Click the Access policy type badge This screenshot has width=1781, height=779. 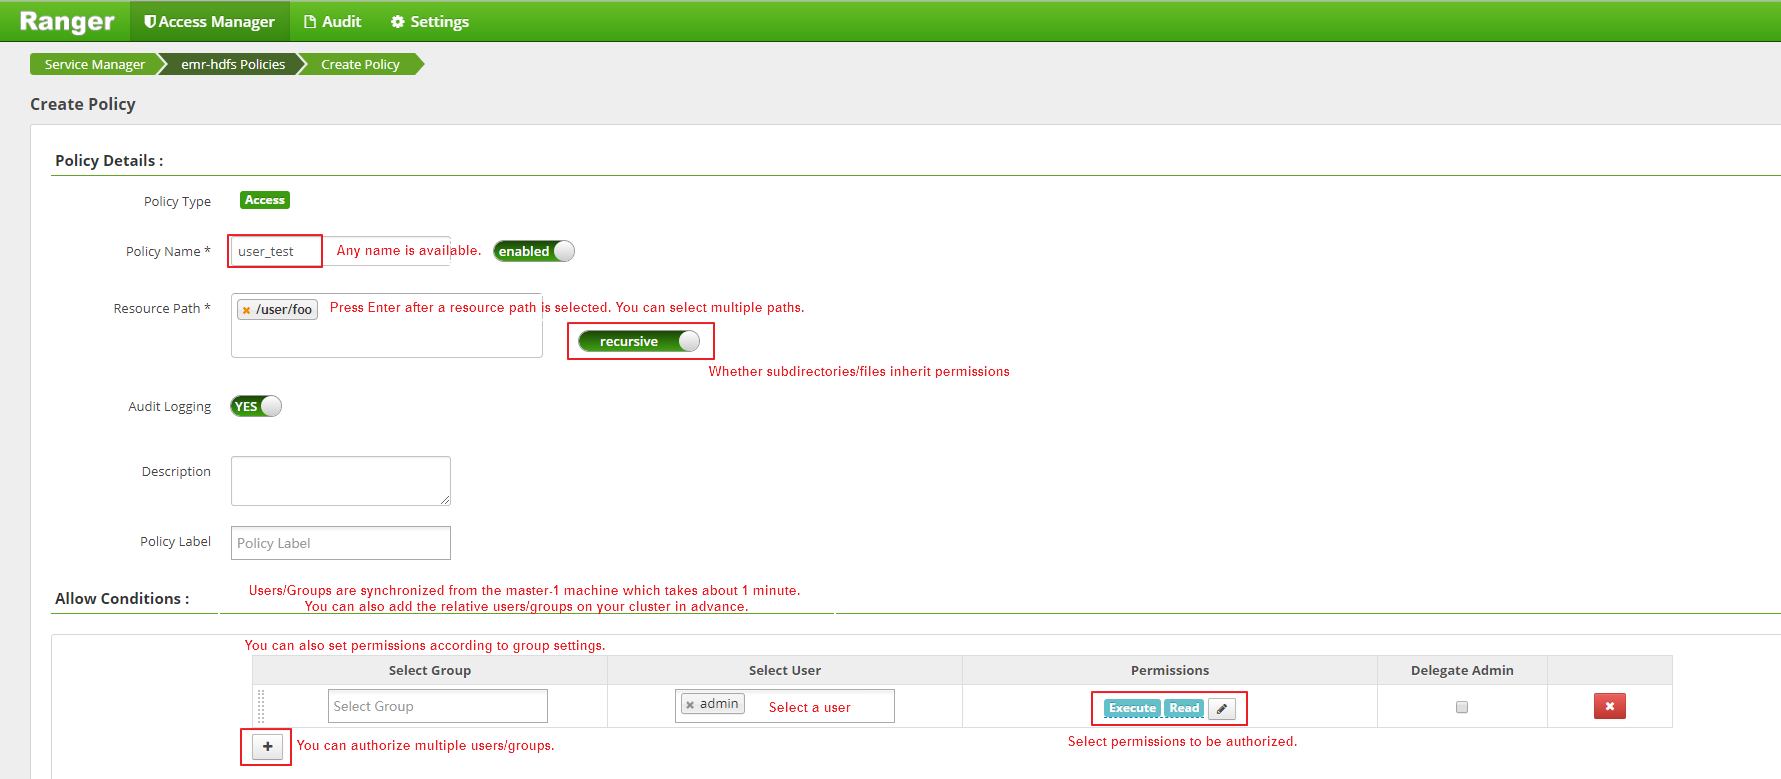[x=265, y=200]
